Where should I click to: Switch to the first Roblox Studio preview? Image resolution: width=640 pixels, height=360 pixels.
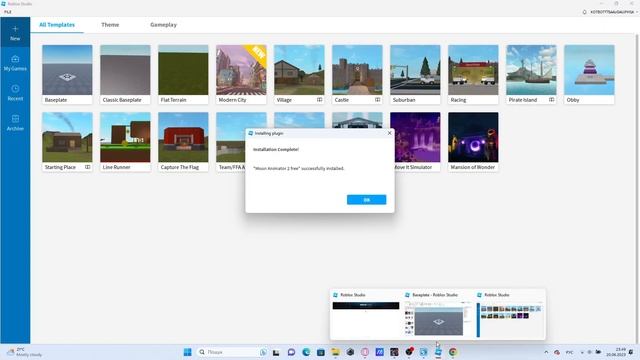coord(366,315)
